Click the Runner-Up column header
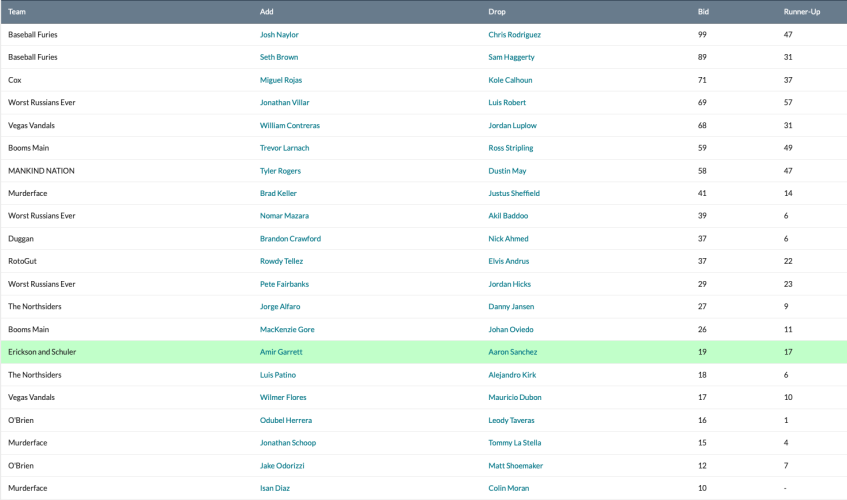Screen dimensions: 847x500 (802, 12)
